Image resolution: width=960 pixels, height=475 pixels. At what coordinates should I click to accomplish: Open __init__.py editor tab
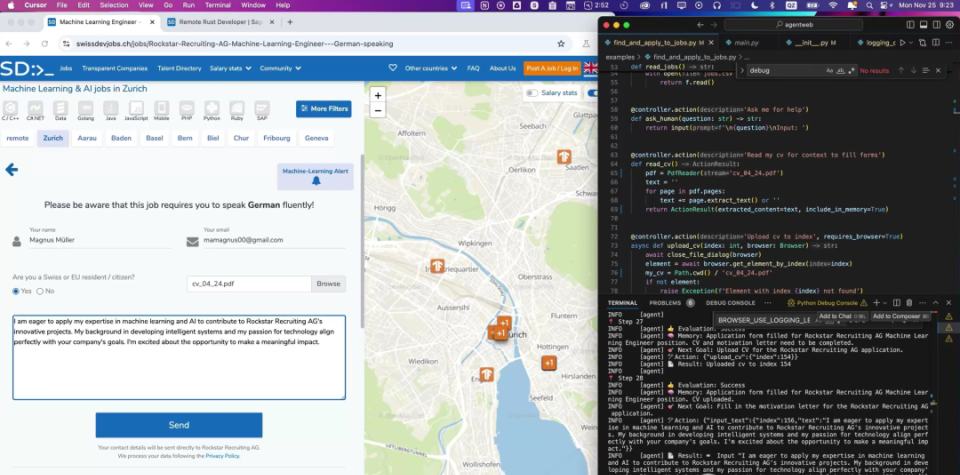pos(813,42)
